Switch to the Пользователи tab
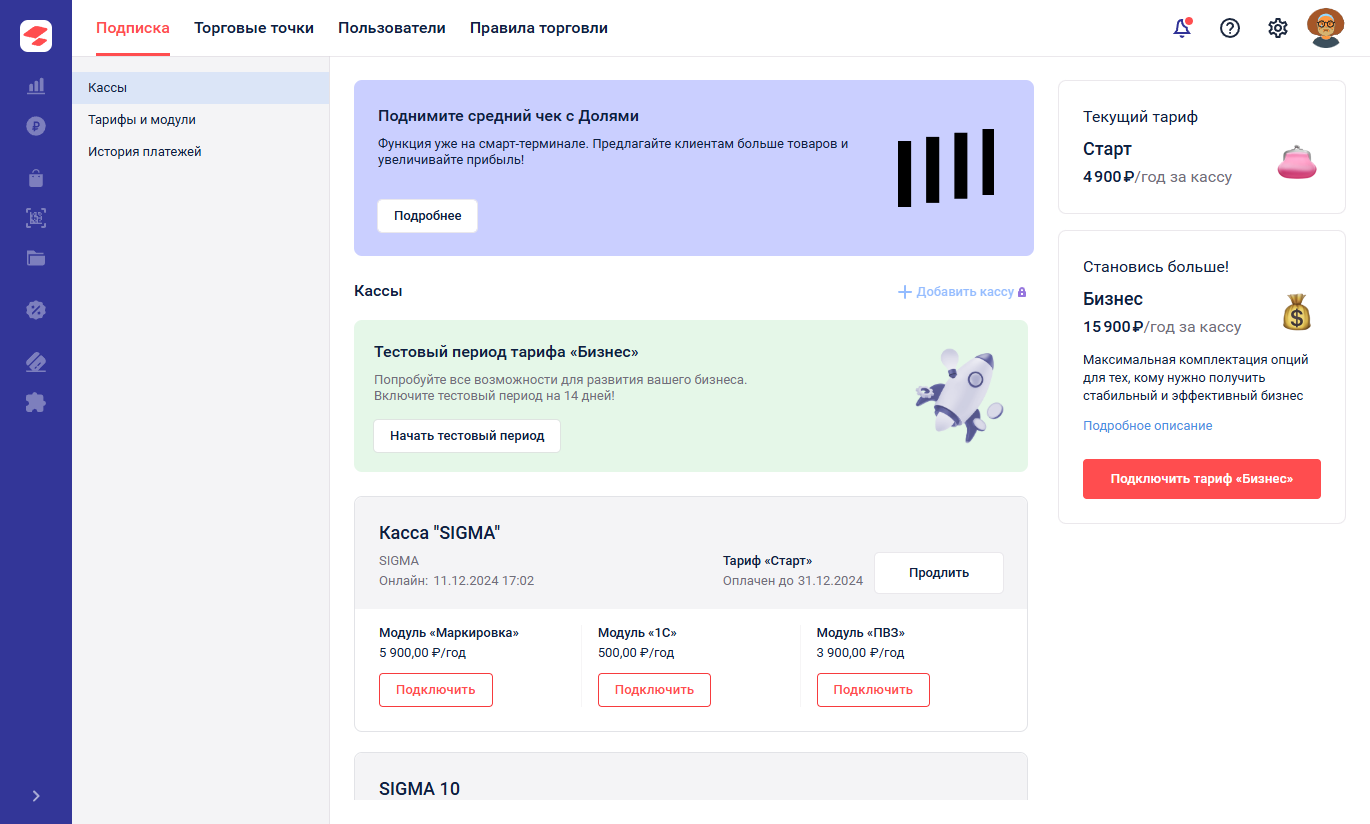Screen dimensions: 1370x824 pyautogui.click(x=392, y=28)
